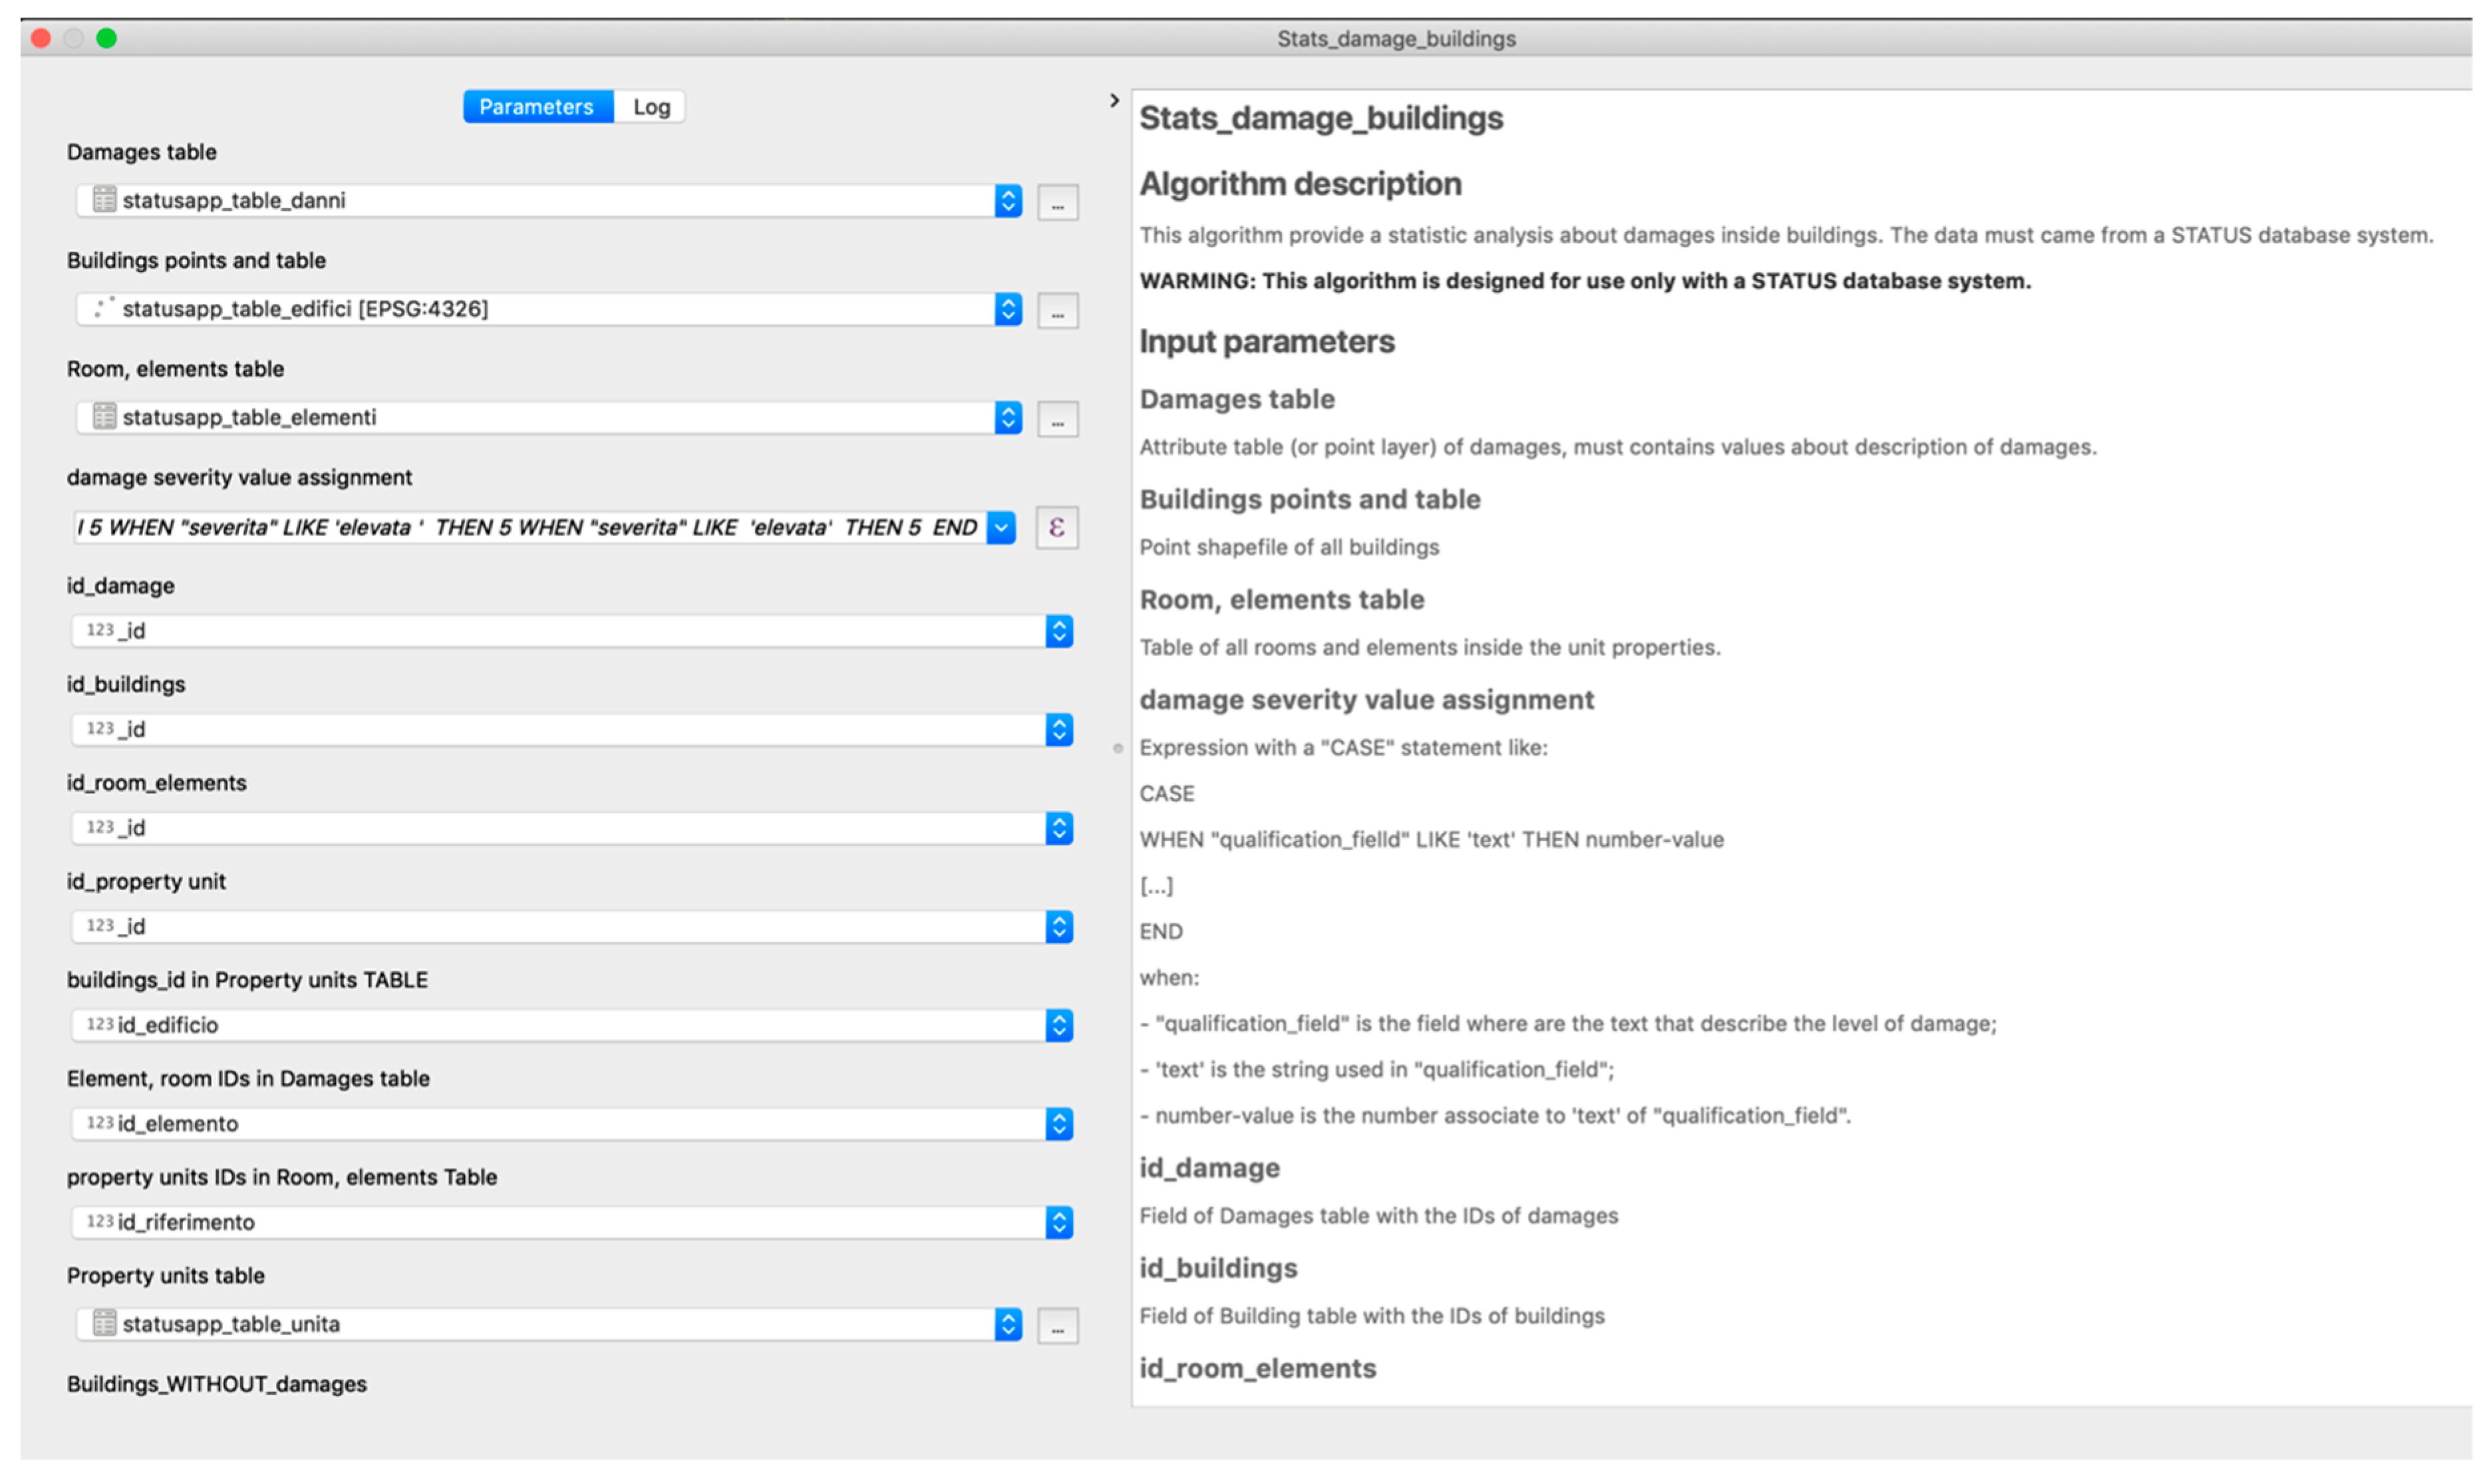Click browse button for Property units table

[1057, 1326]
